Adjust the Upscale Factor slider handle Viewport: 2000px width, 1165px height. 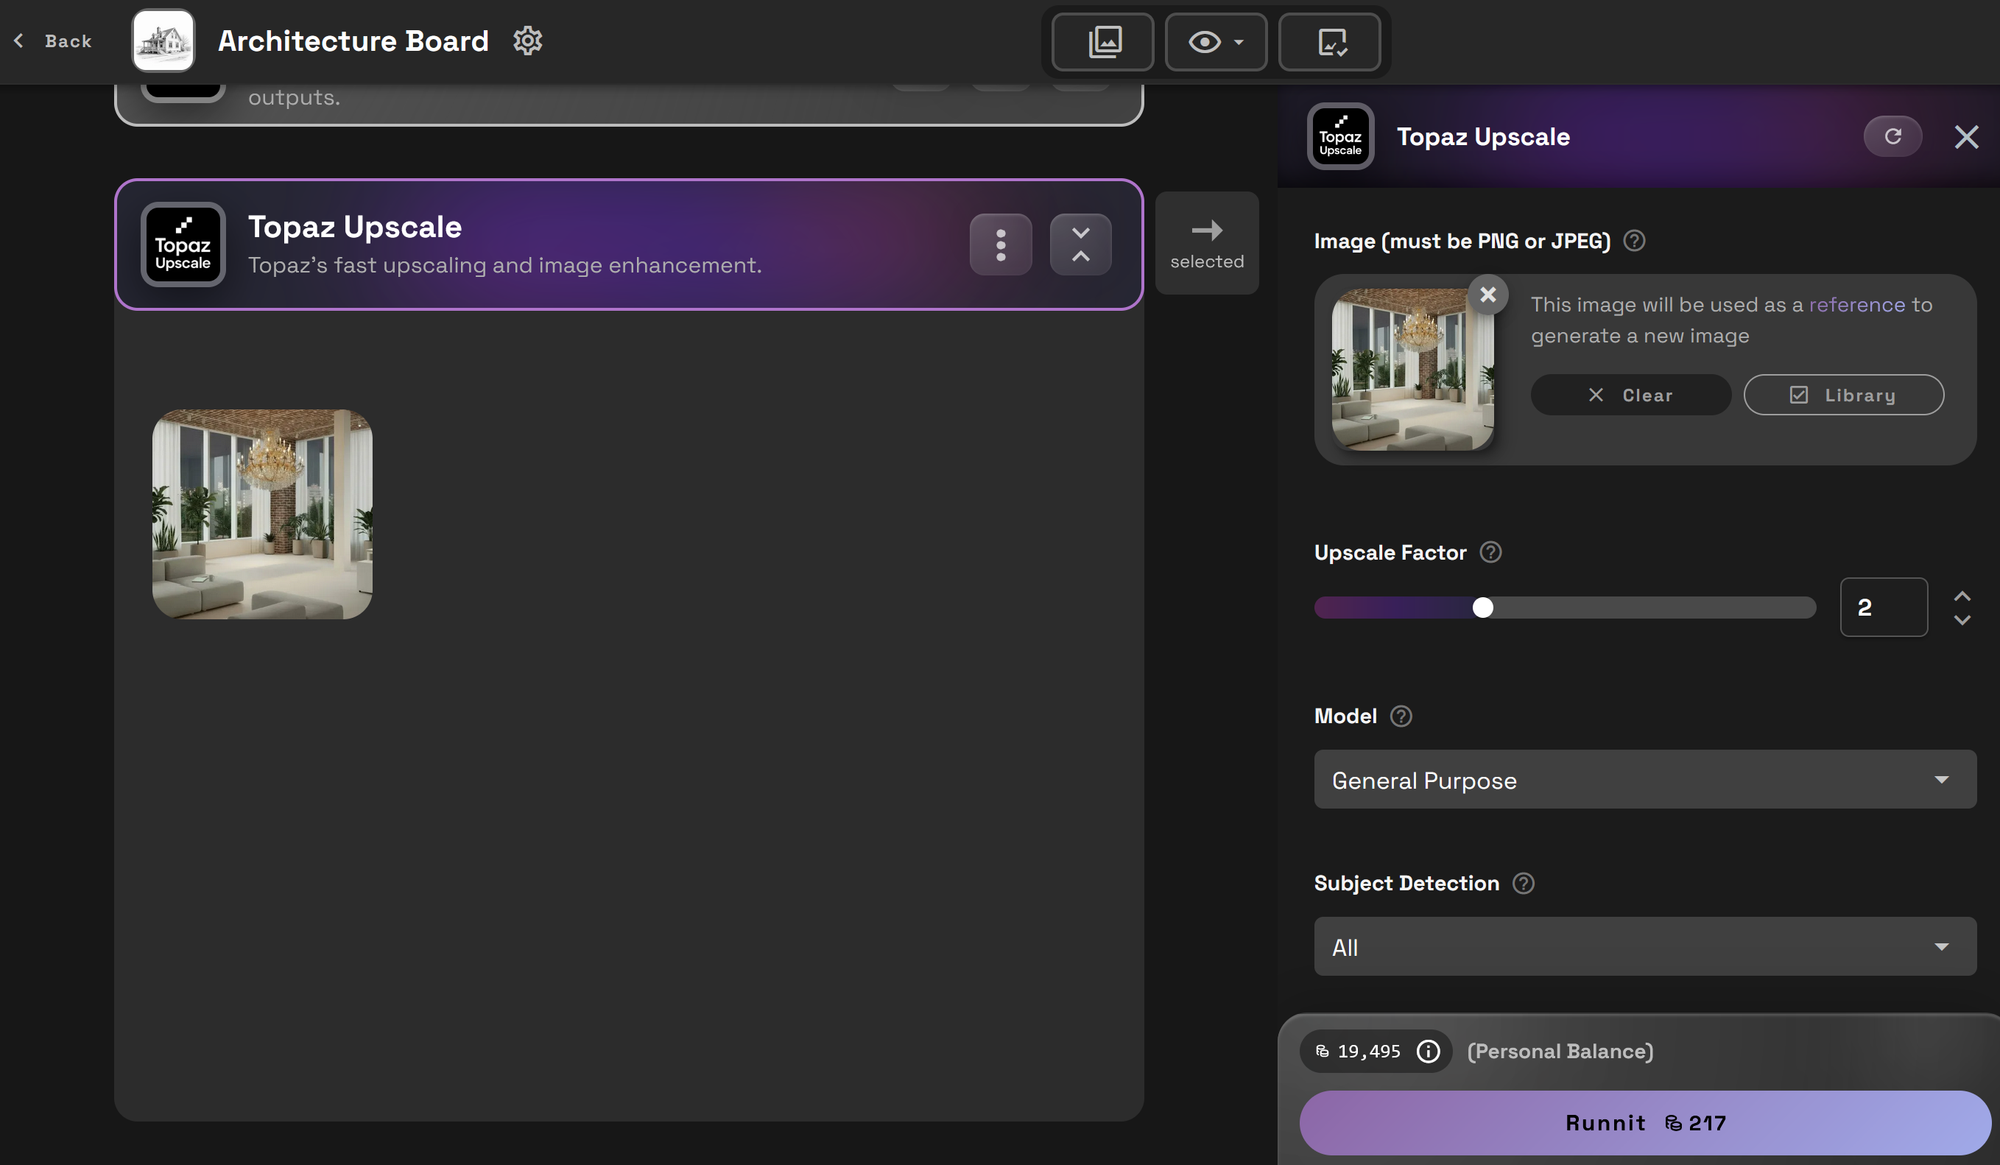pos(1483,607)
